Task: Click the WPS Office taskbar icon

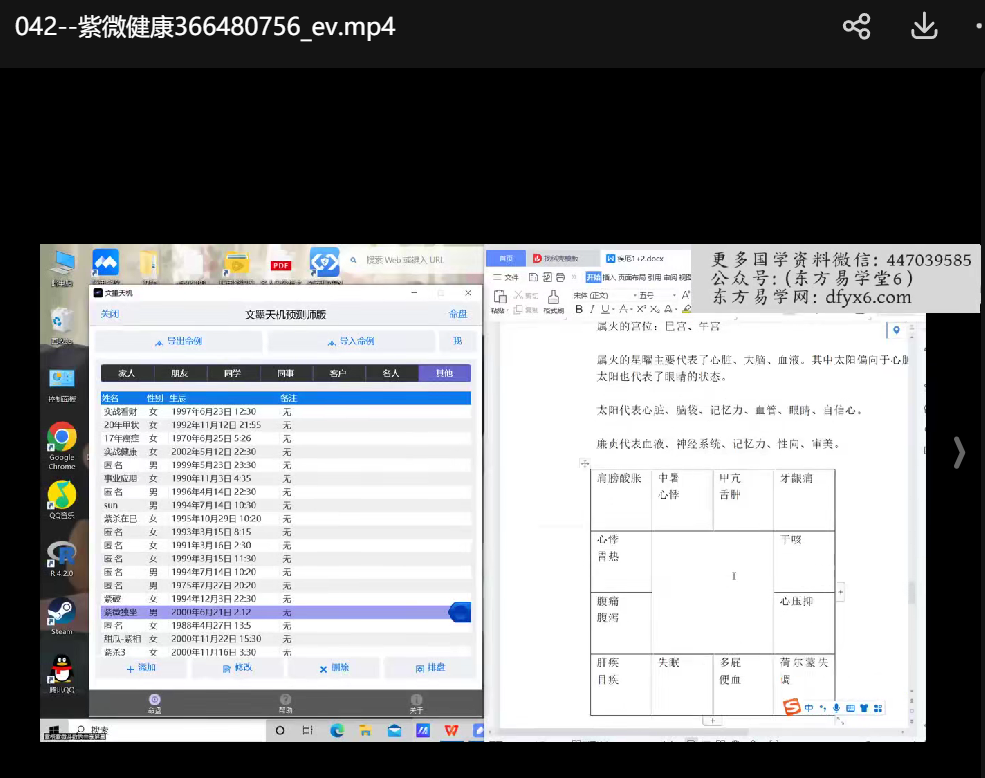Action: [x=451, y=731]
